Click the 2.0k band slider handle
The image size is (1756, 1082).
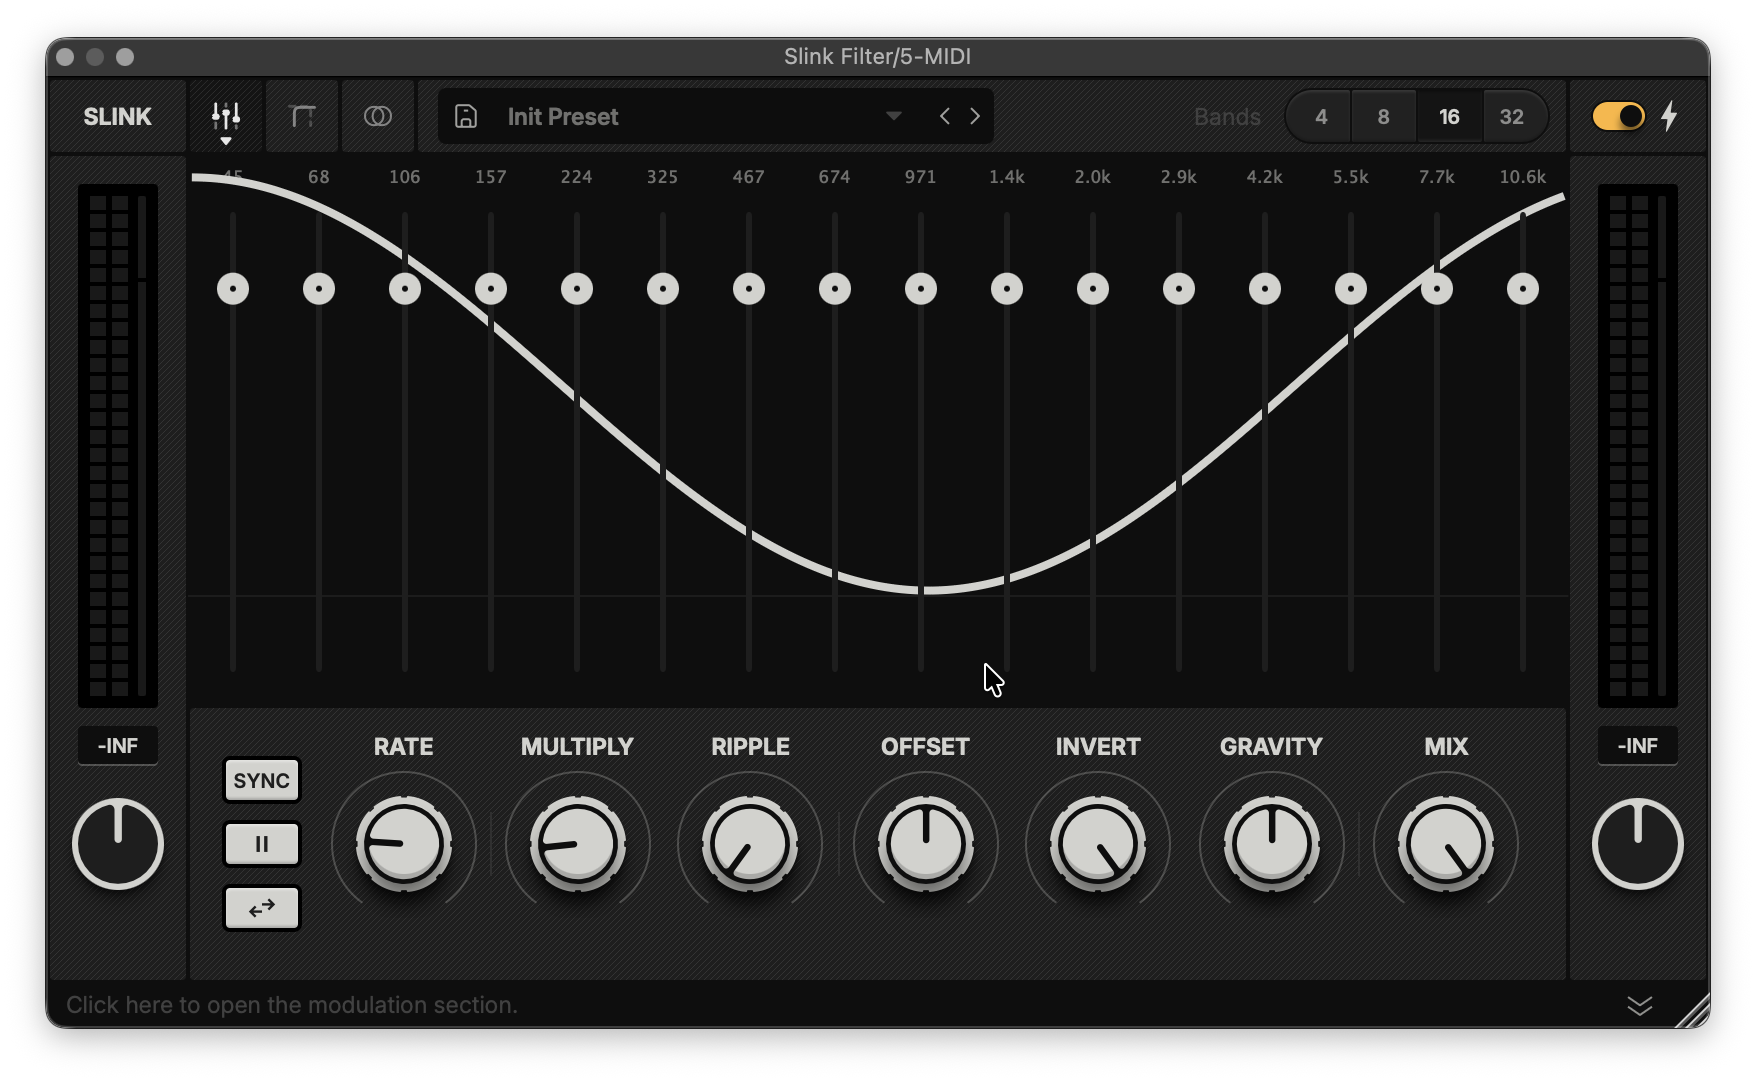click(x=1093, y=289)
